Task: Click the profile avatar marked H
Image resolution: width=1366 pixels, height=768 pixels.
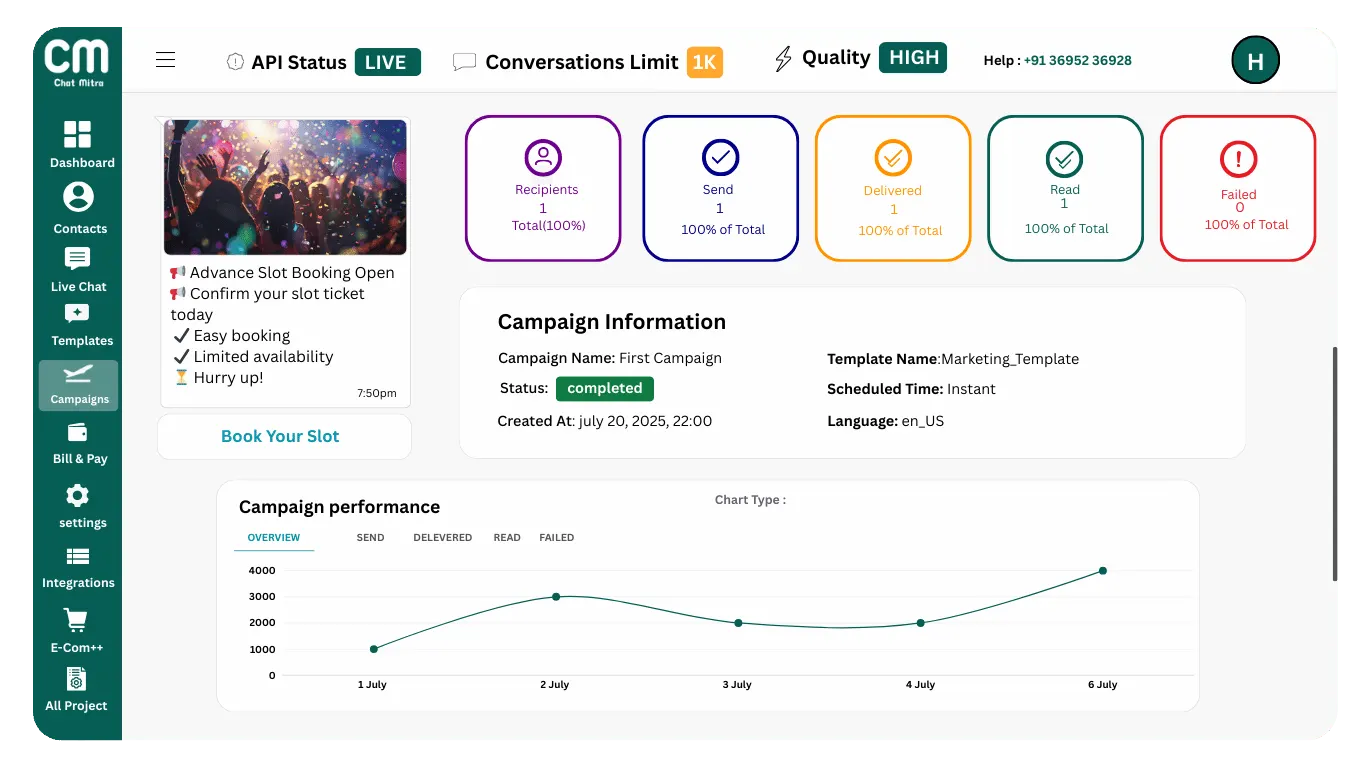Action: tap(1255, 60)
